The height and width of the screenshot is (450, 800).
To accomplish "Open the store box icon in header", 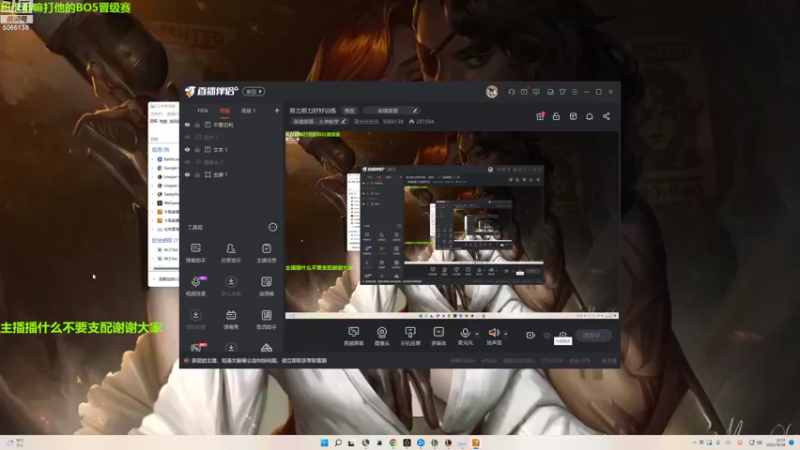I will pyautogui.click(x=573, y=116).
